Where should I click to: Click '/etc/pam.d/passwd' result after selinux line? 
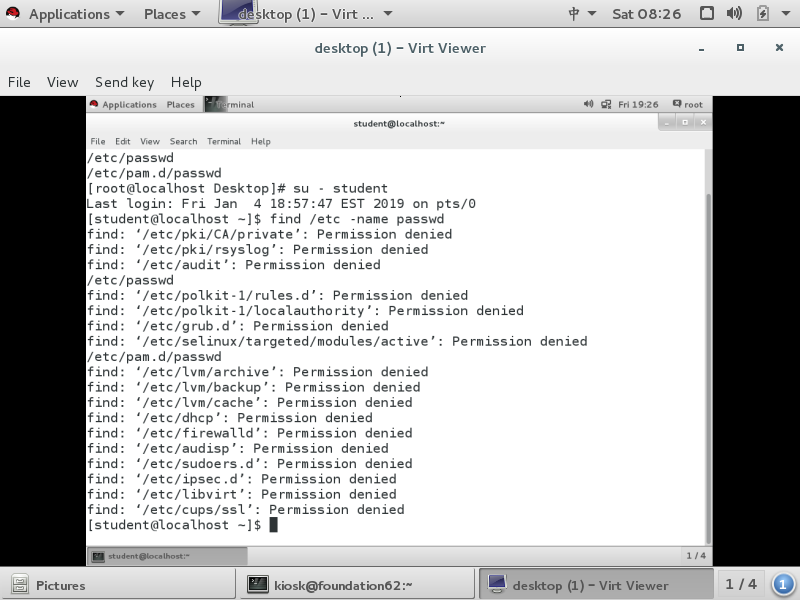coord(154,357)
